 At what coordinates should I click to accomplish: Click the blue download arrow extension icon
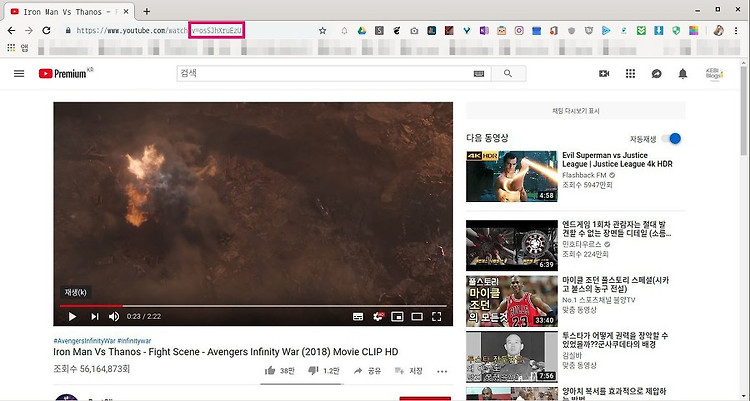659,31
